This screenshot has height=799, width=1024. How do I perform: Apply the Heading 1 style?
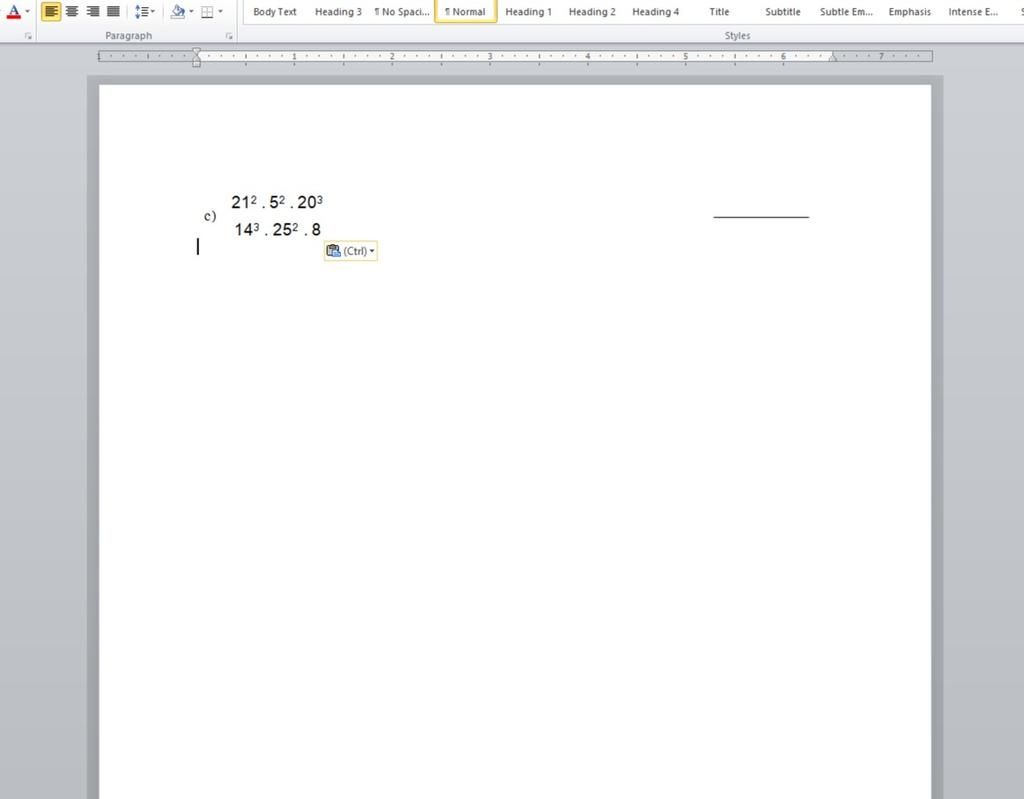click(528, 11)
